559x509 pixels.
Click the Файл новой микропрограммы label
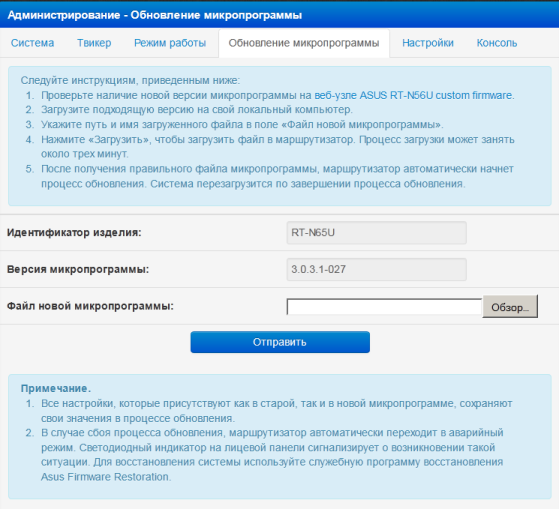click(x=90, y=306)
